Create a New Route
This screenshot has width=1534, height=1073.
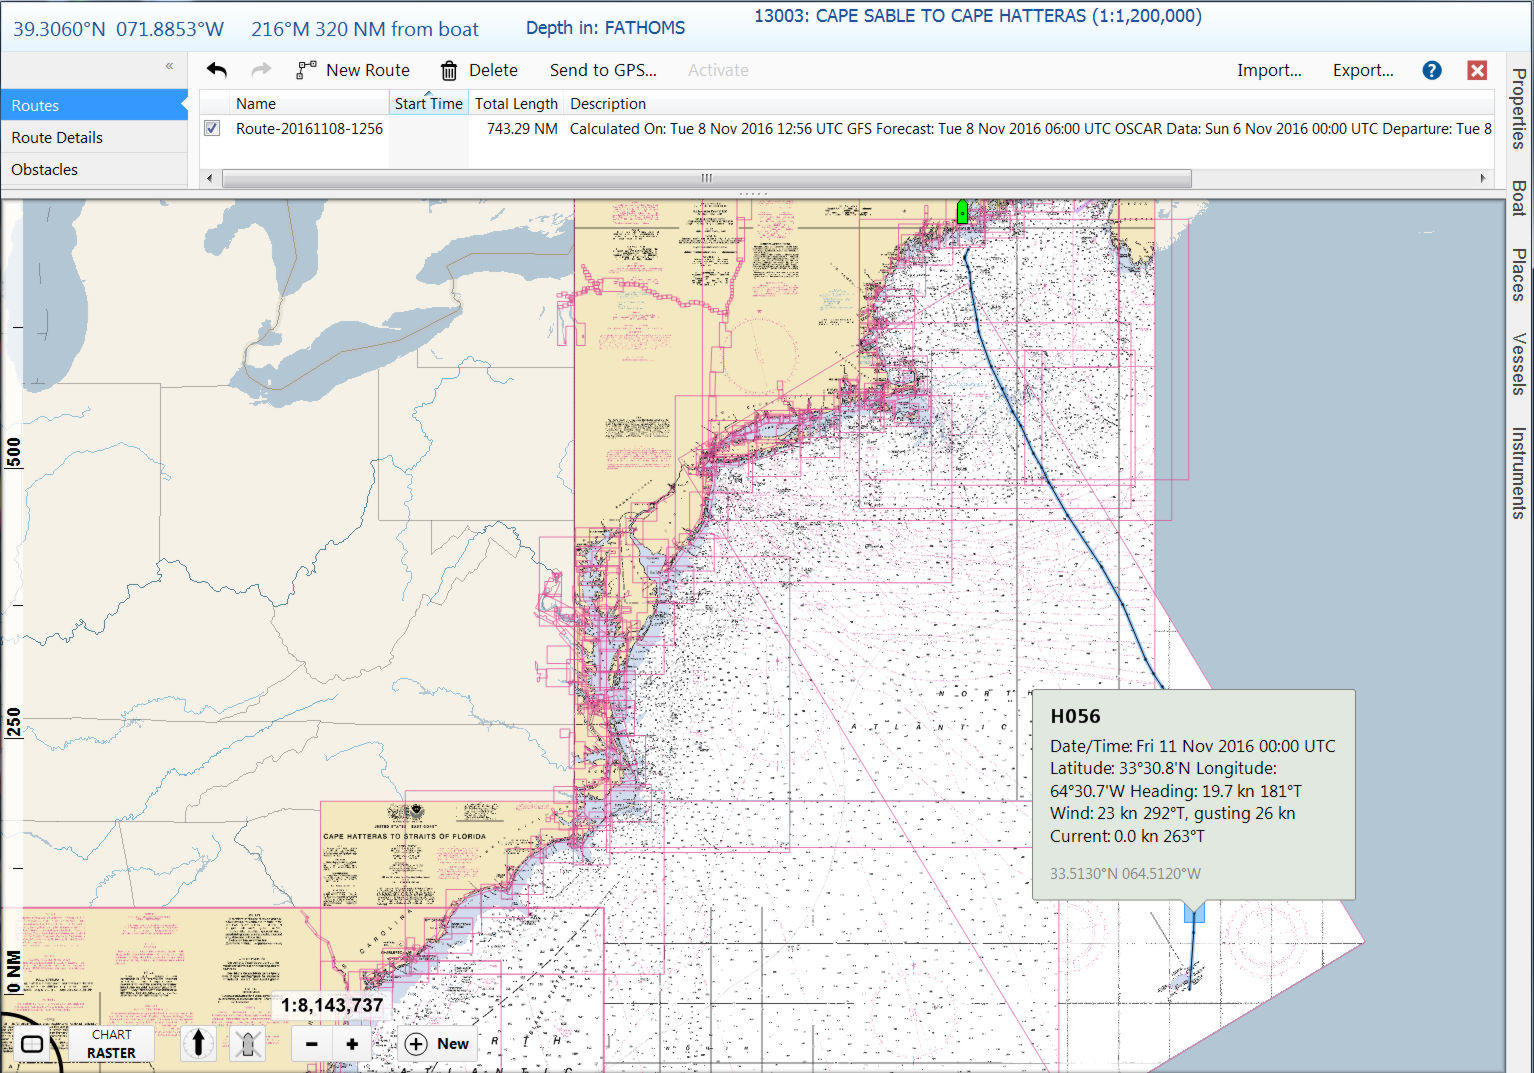(x=353, y=70)
